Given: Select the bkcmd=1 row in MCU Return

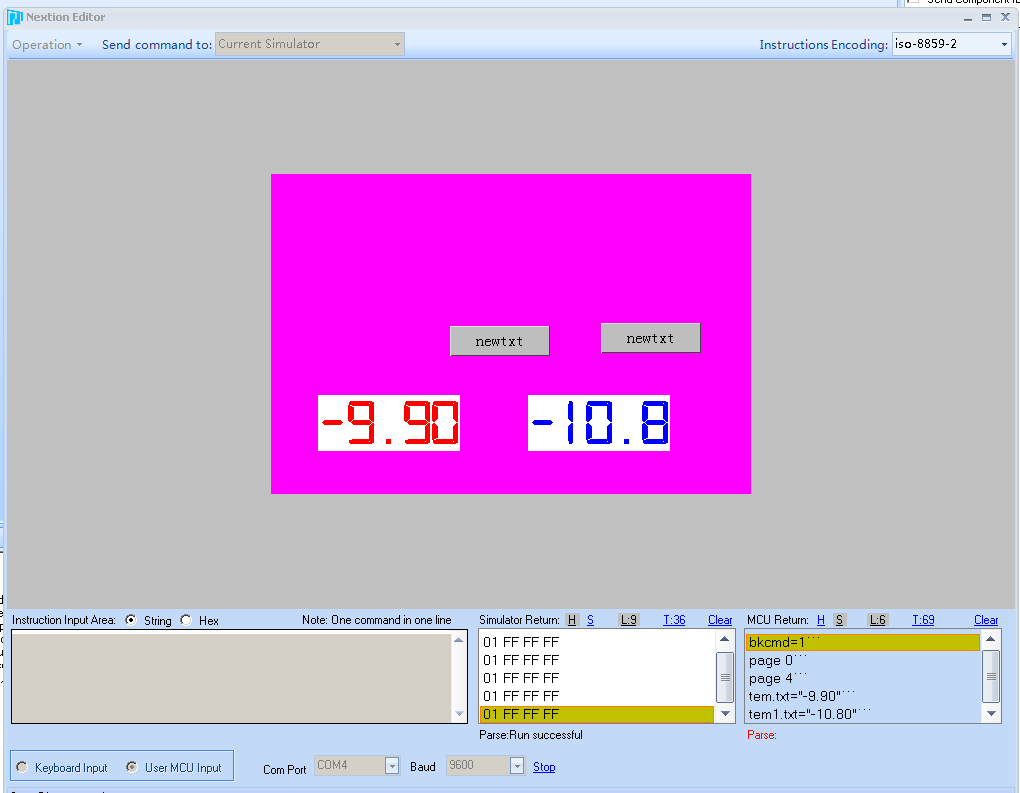Looking at the screenshot, I should click(x=863, y=642).
